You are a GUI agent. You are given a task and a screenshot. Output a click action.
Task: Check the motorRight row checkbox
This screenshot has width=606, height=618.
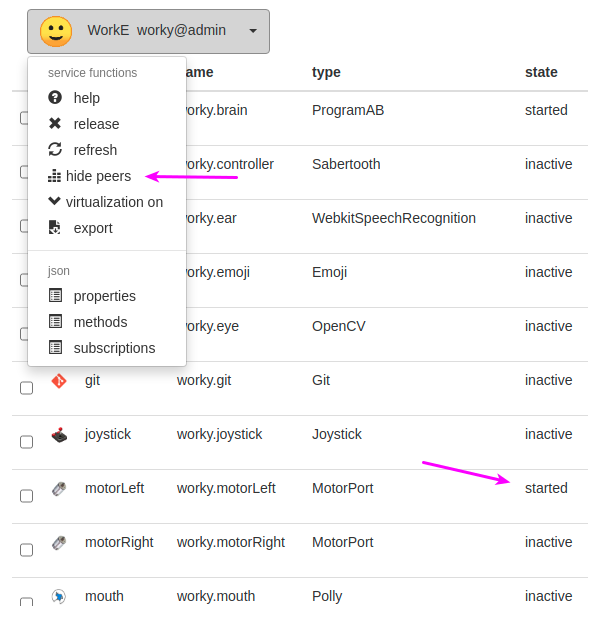tap(26, 550)
